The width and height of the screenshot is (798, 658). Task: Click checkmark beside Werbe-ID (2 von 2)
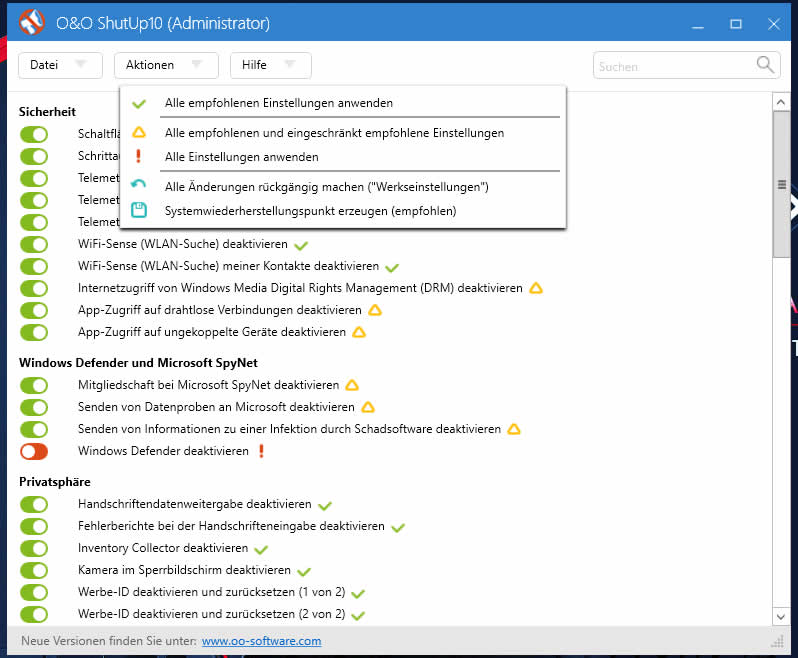358,616
